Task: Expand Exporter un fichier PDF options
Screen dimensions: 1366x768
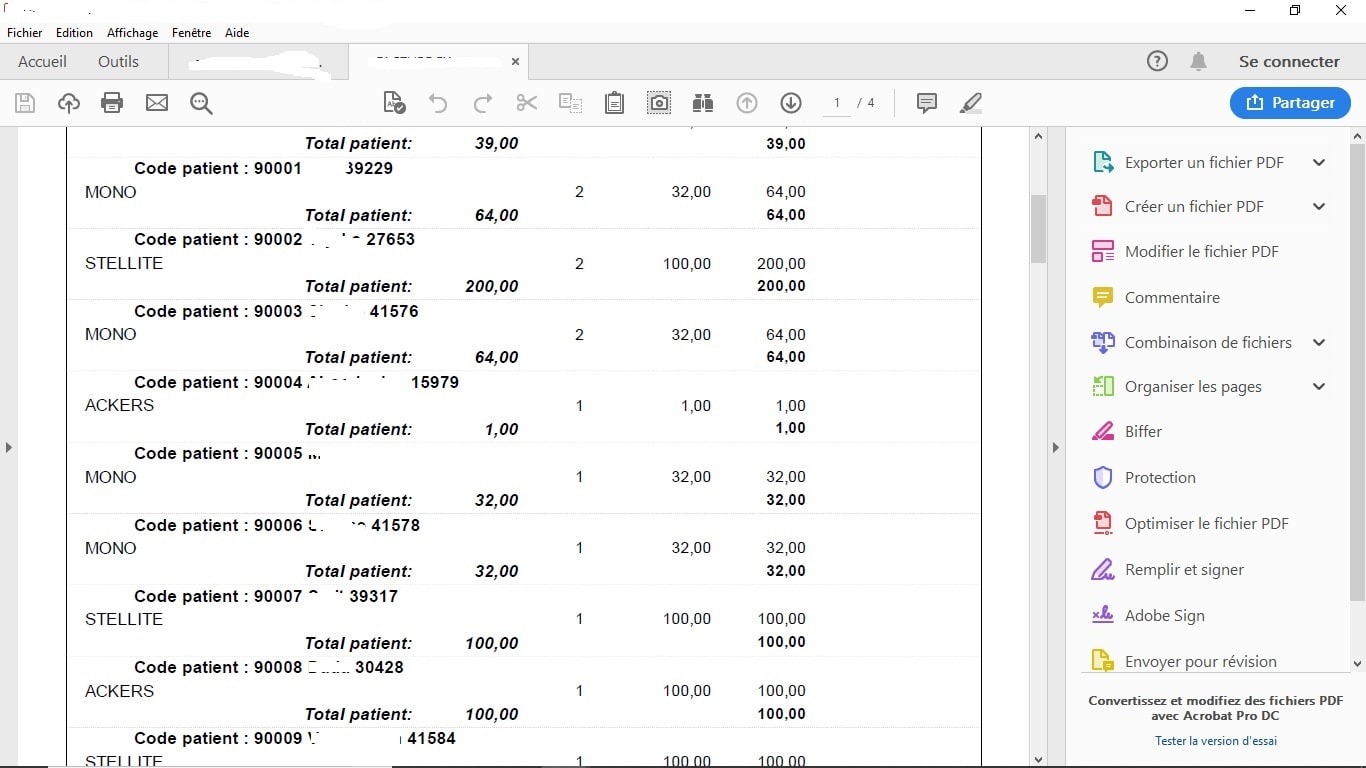Action: pos(1319,163)
